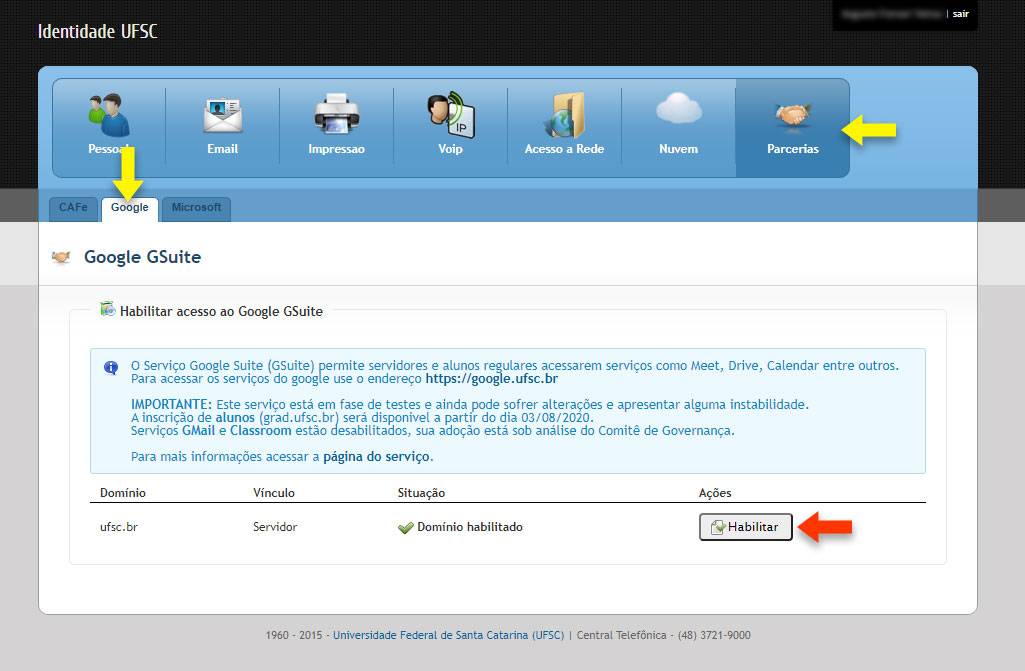Follow the página do serviço link

[x=377, y=456]
